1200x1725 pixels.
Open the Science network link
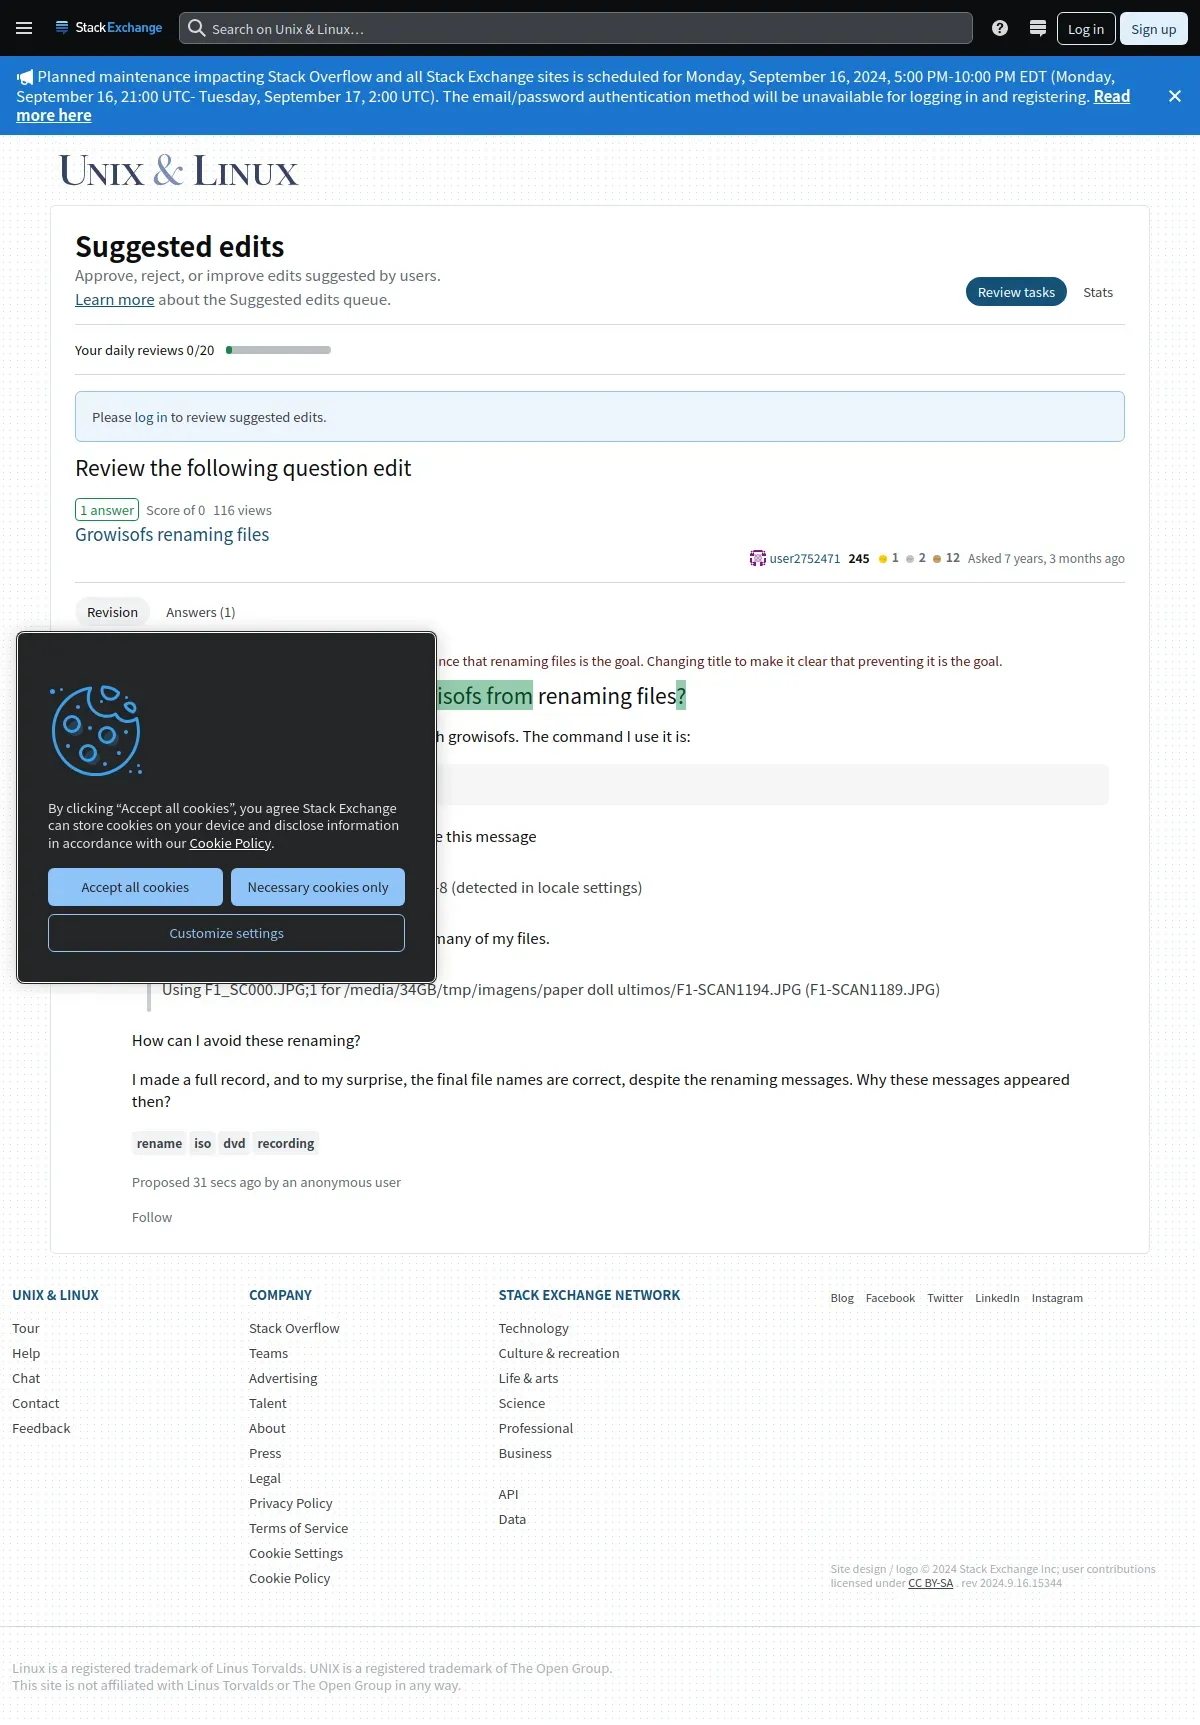click(x=522, y=1403)
